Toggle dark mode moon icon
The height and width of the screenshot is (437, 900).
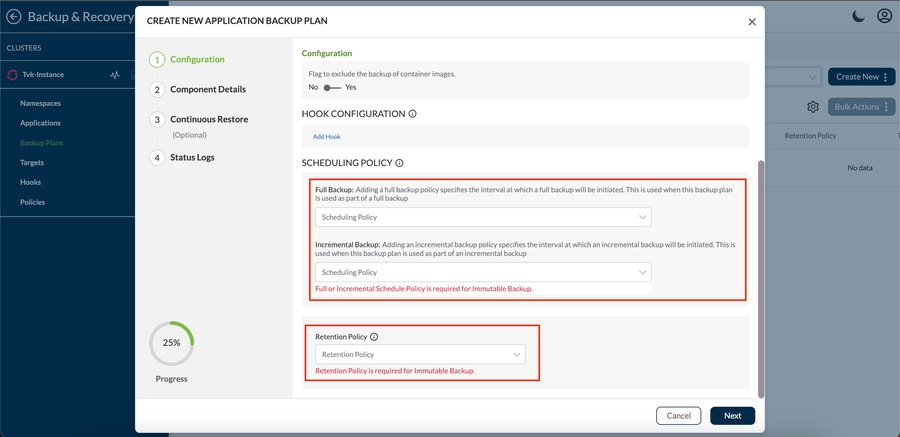pyautogui.click(x=859, y=16)
